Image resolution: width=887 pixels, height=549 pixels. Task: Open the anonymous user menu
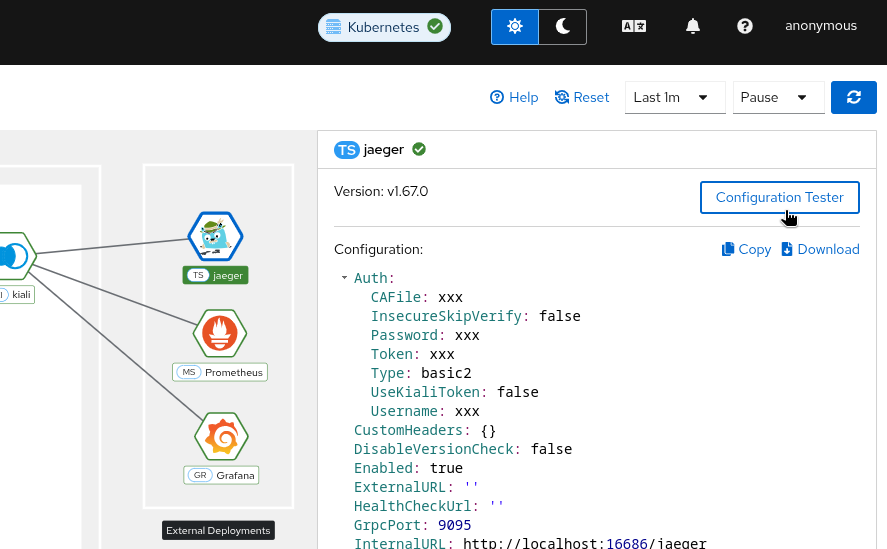coord(820,26)
